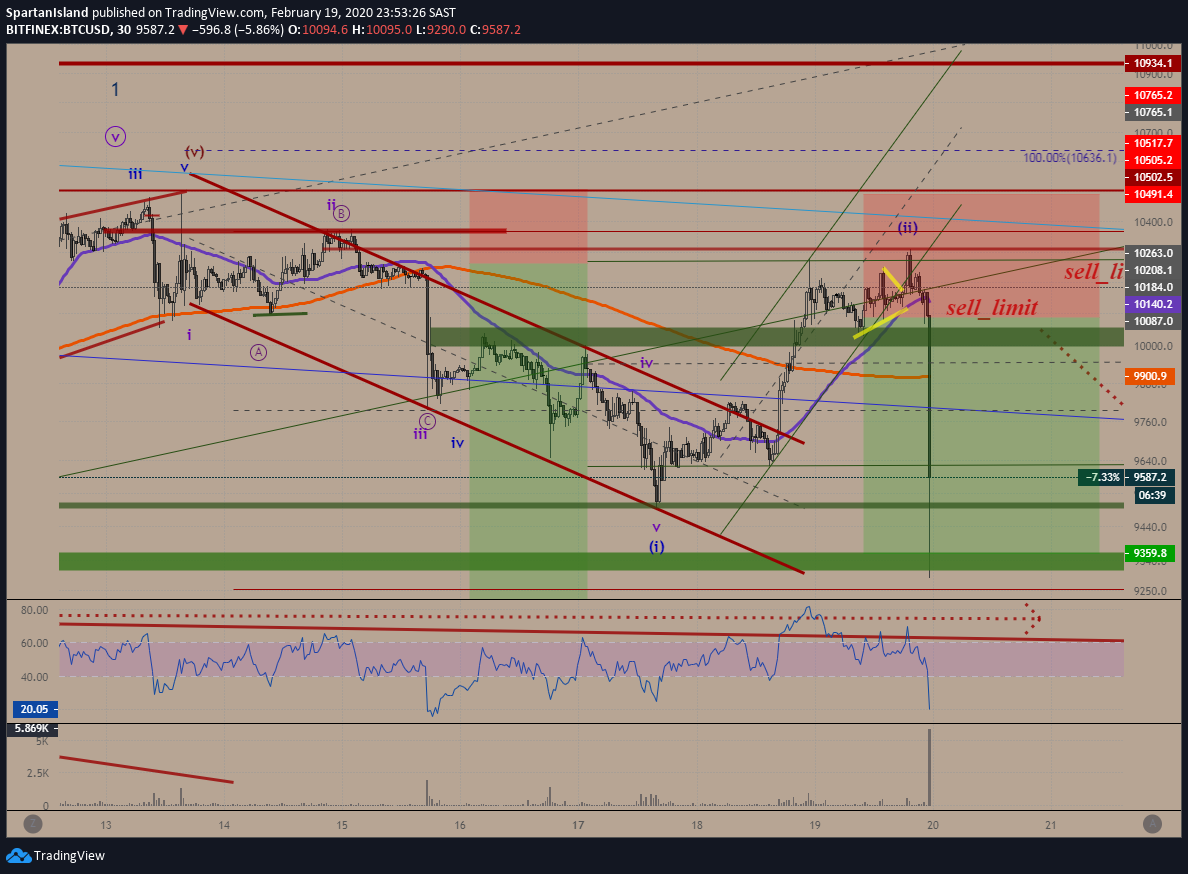Click the 10400.0 price axis tick

click(1151, 223)
